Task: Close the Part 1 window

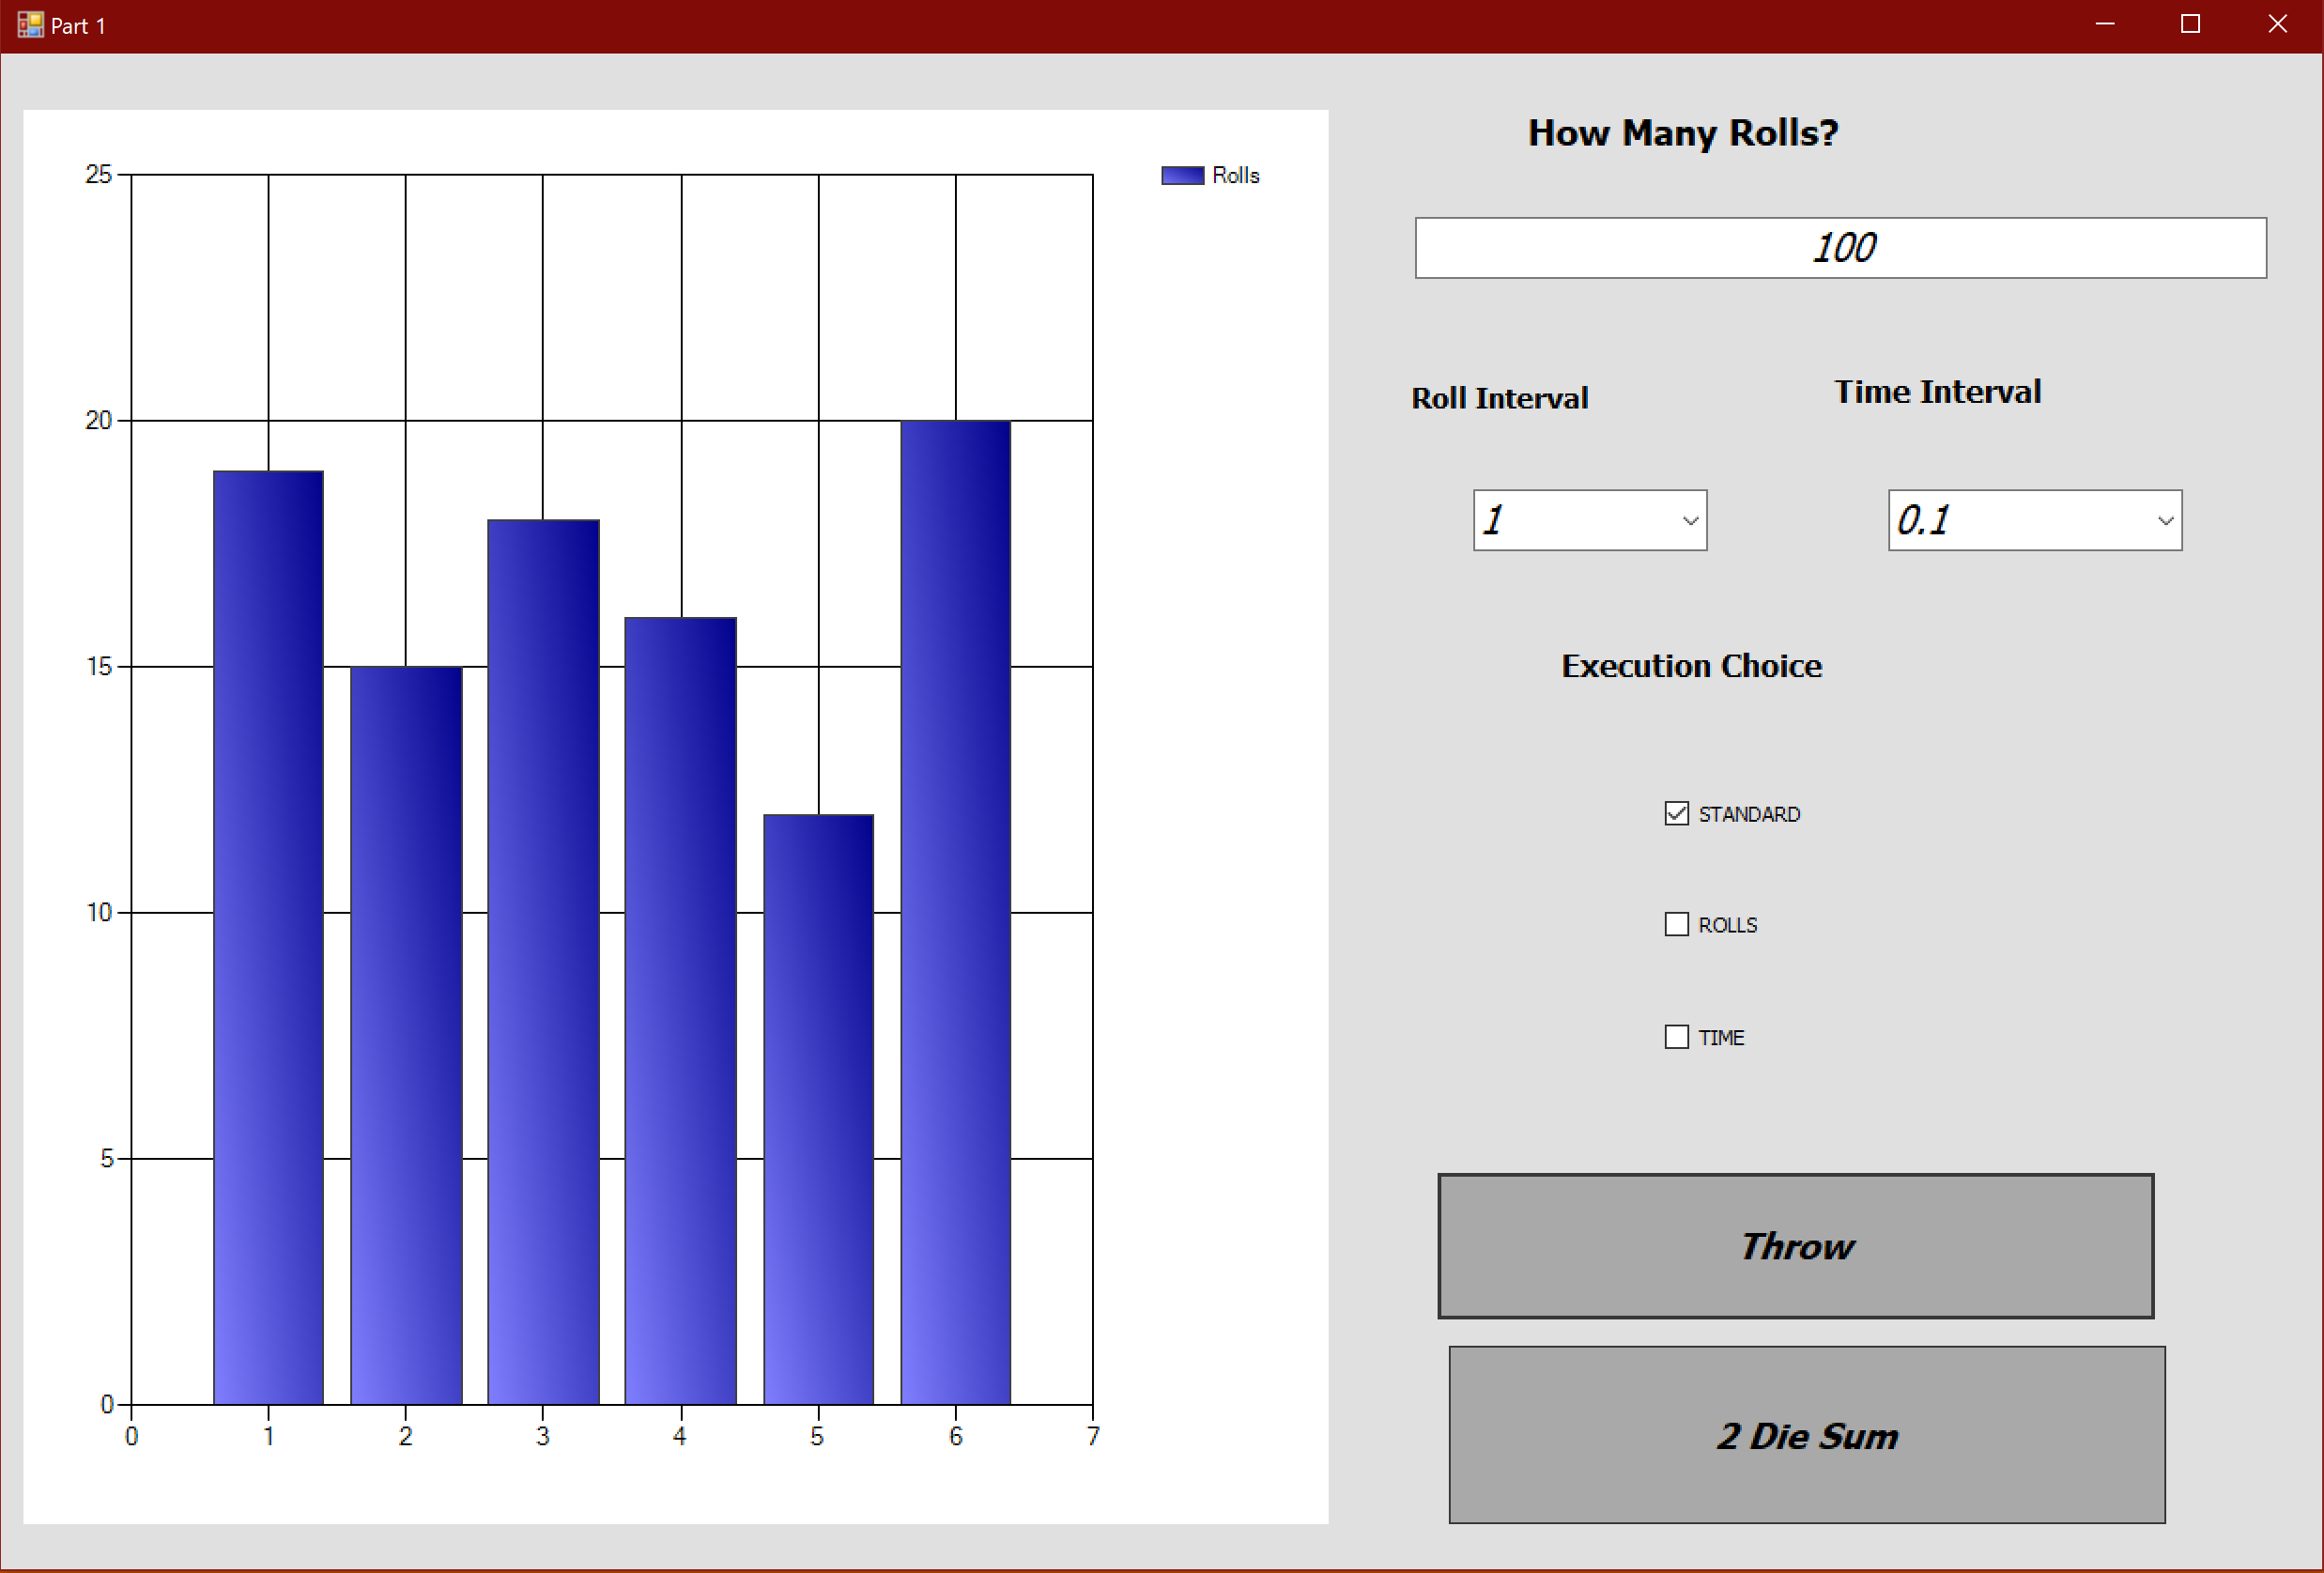Action: pyautogui.click(x=2277, y=24)
